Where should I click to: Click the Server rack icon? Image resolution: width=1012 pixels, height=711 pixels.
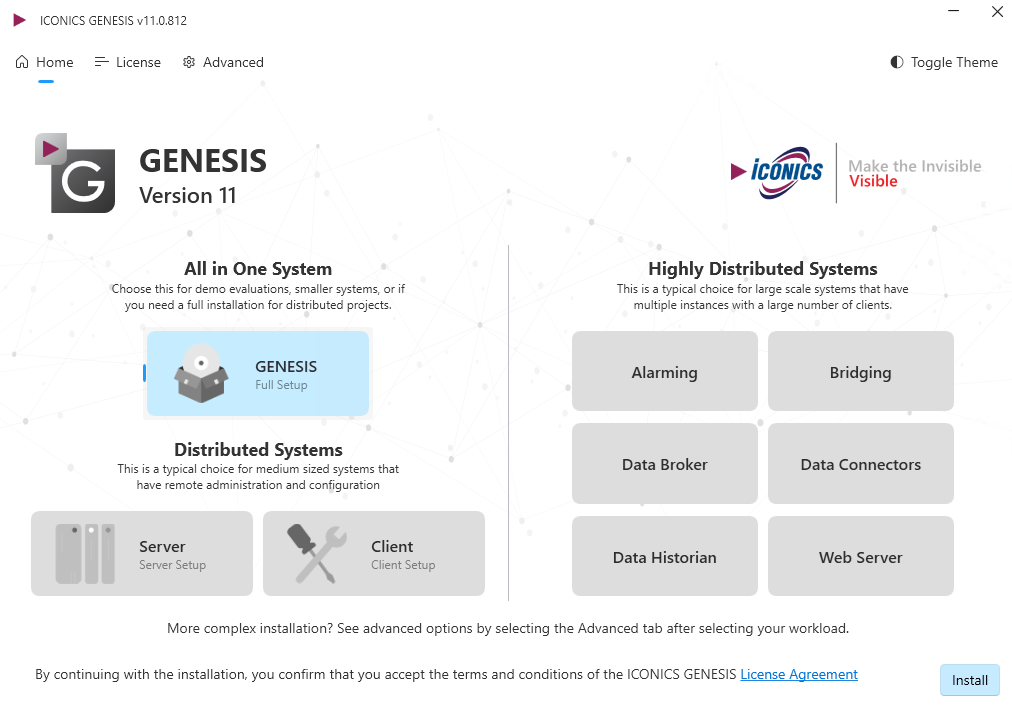click(85, 554)
